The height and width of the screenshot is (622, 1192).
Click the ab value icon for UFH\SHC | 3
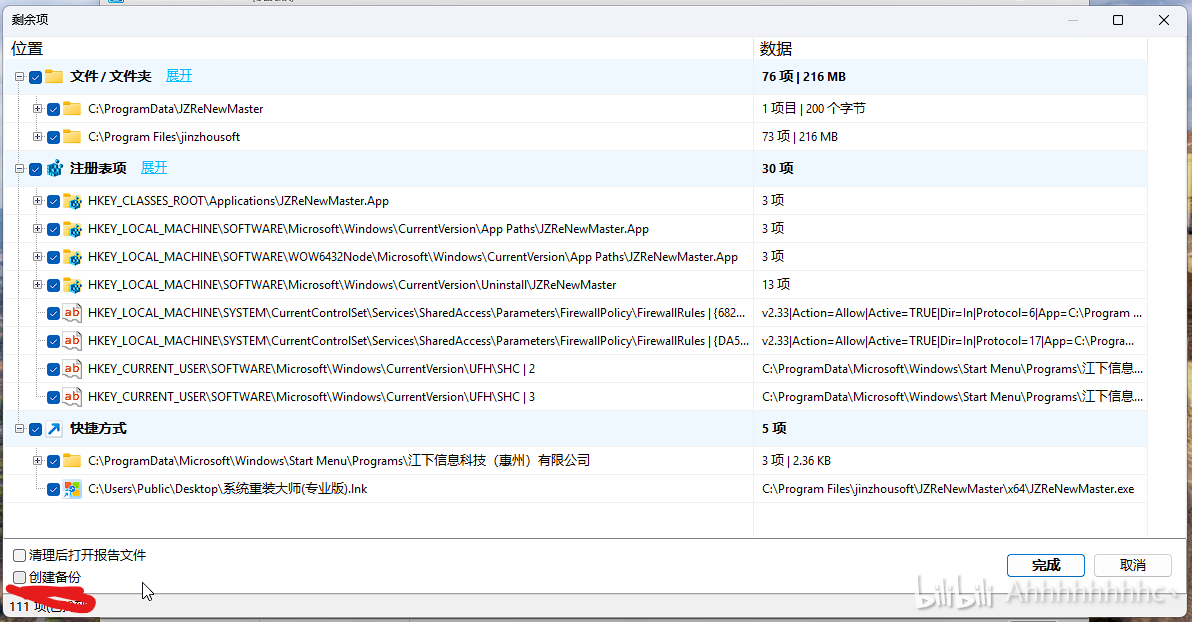pos(72,397)
